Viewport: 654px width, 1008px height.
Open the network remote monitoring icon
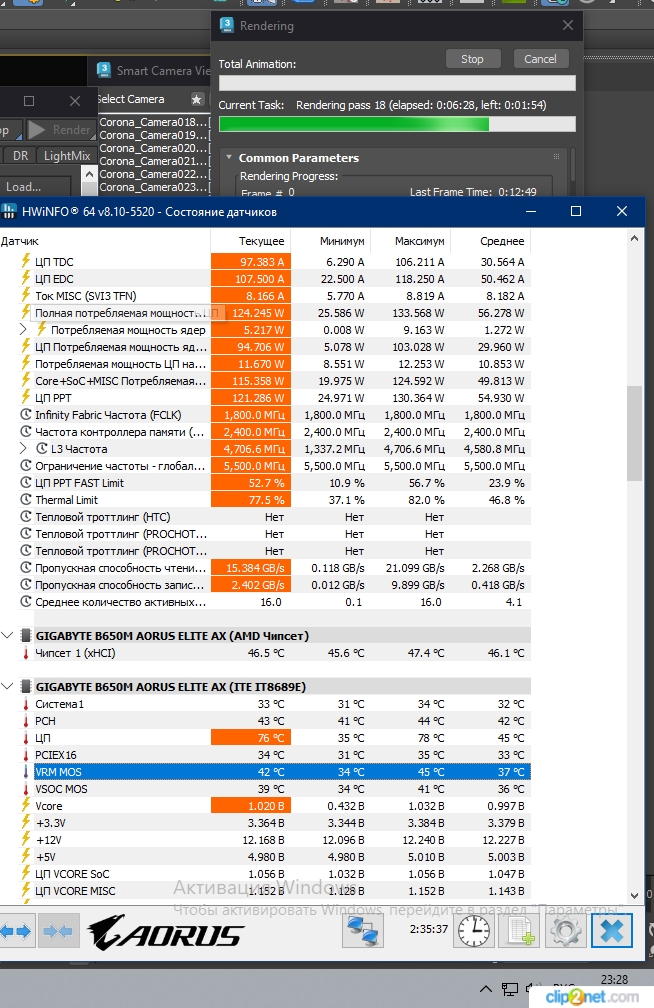363,931
